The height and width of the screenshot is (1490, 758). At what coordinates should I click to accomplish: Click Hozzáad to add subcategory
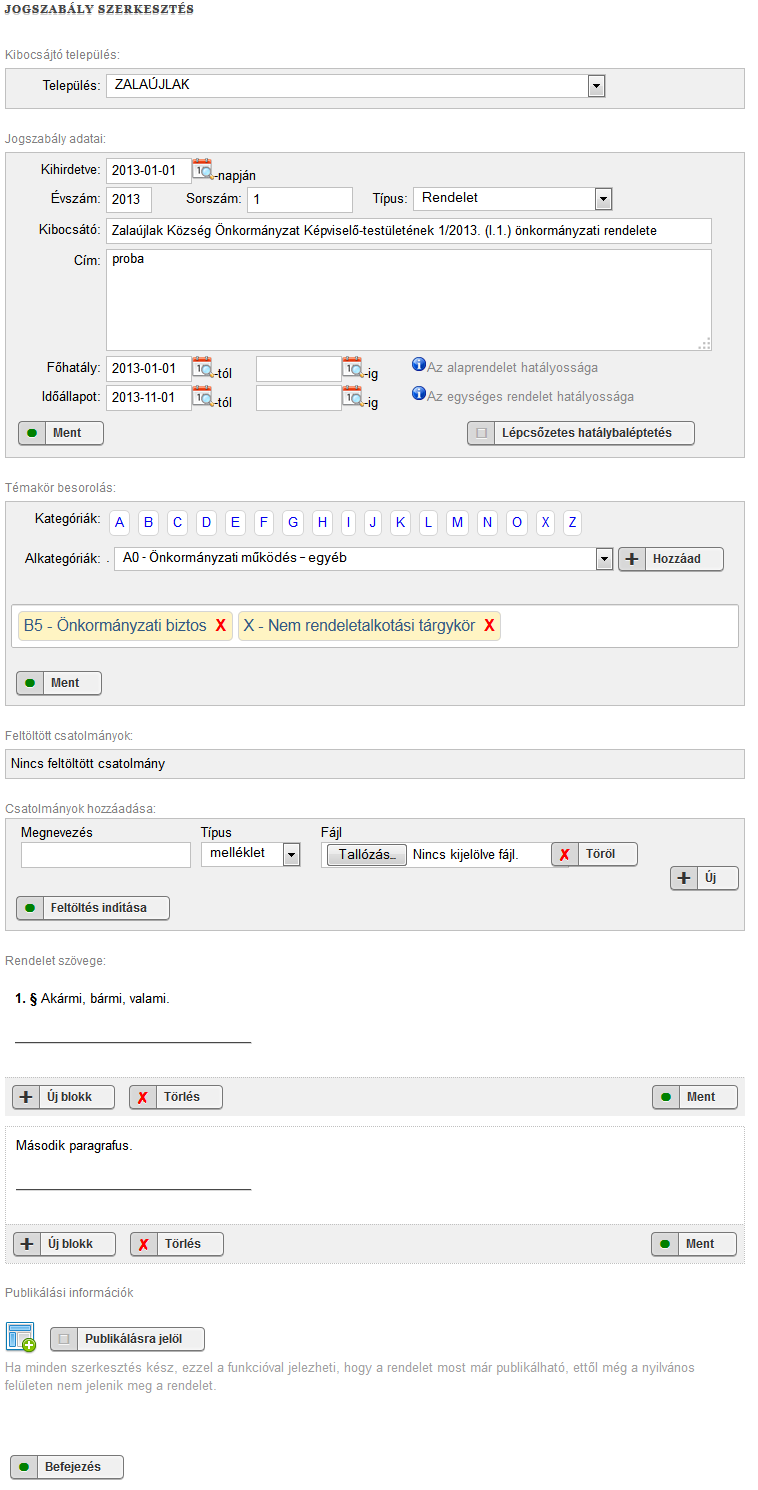click(671, 559)
